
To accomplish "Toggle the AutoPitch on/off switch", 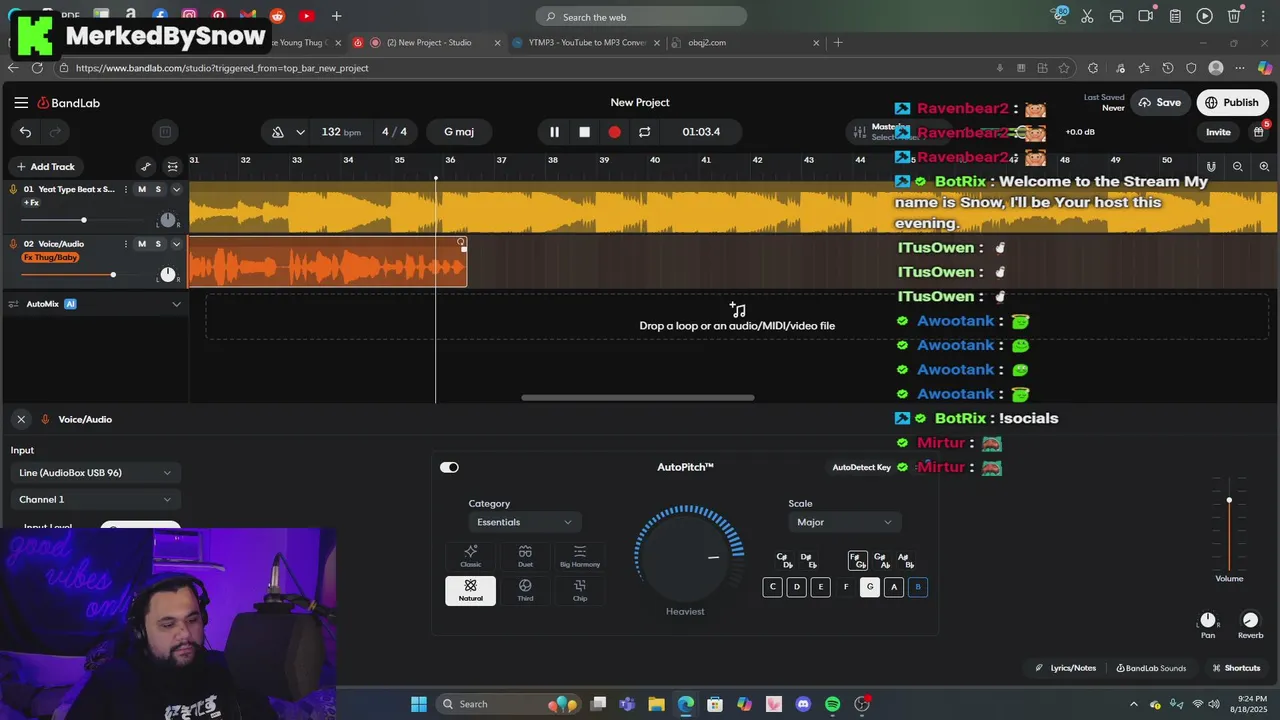I will click(449, 467).
